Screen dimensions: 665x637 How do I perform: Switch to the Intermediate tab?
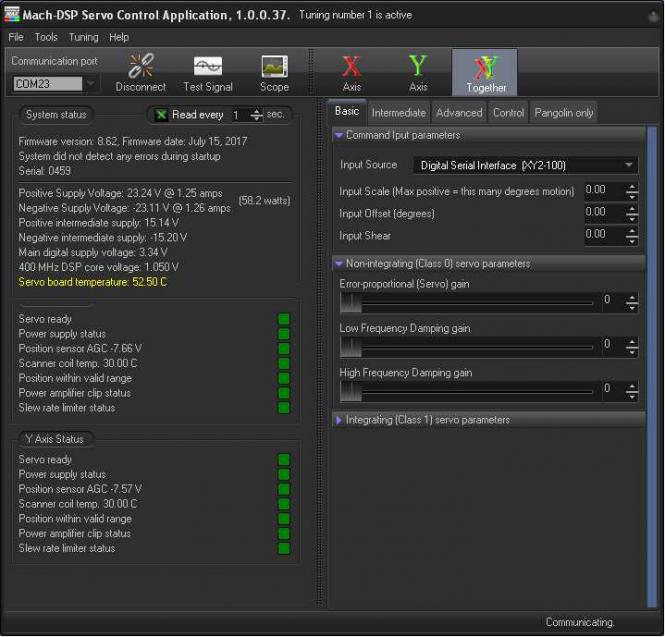click(399, 113)
